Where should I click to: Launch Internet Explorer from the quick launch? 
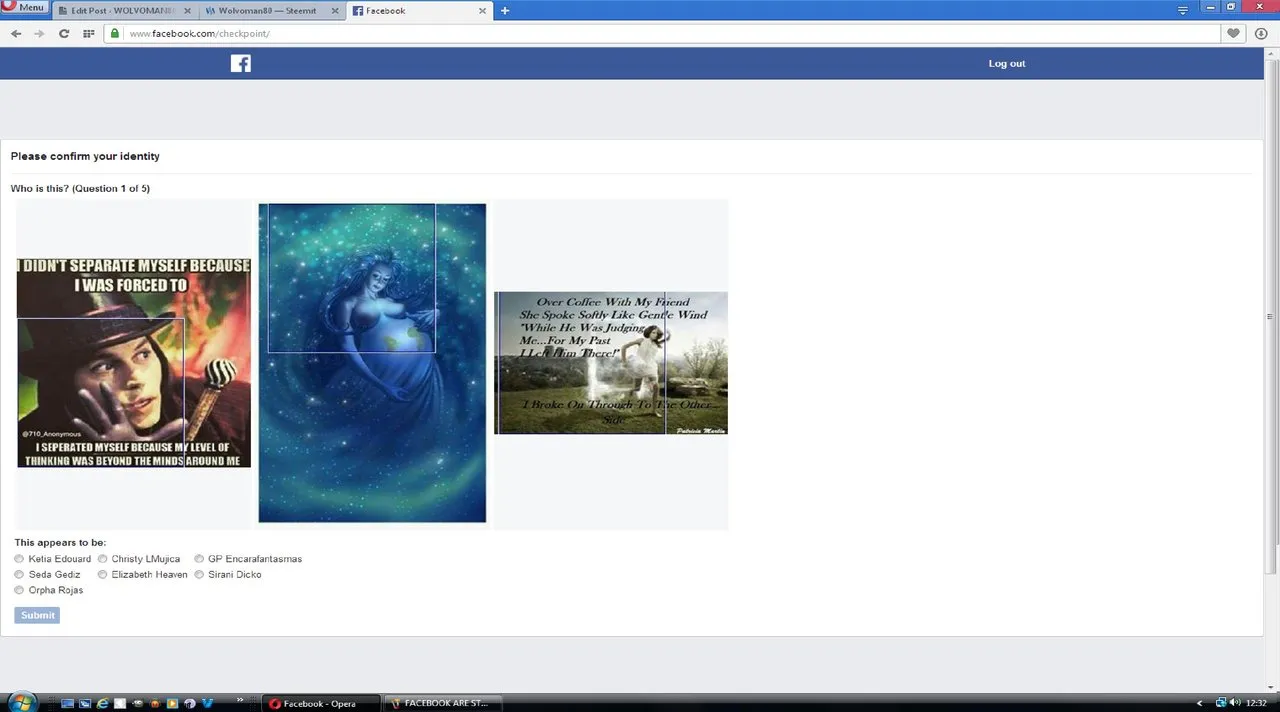click(102, 703)
